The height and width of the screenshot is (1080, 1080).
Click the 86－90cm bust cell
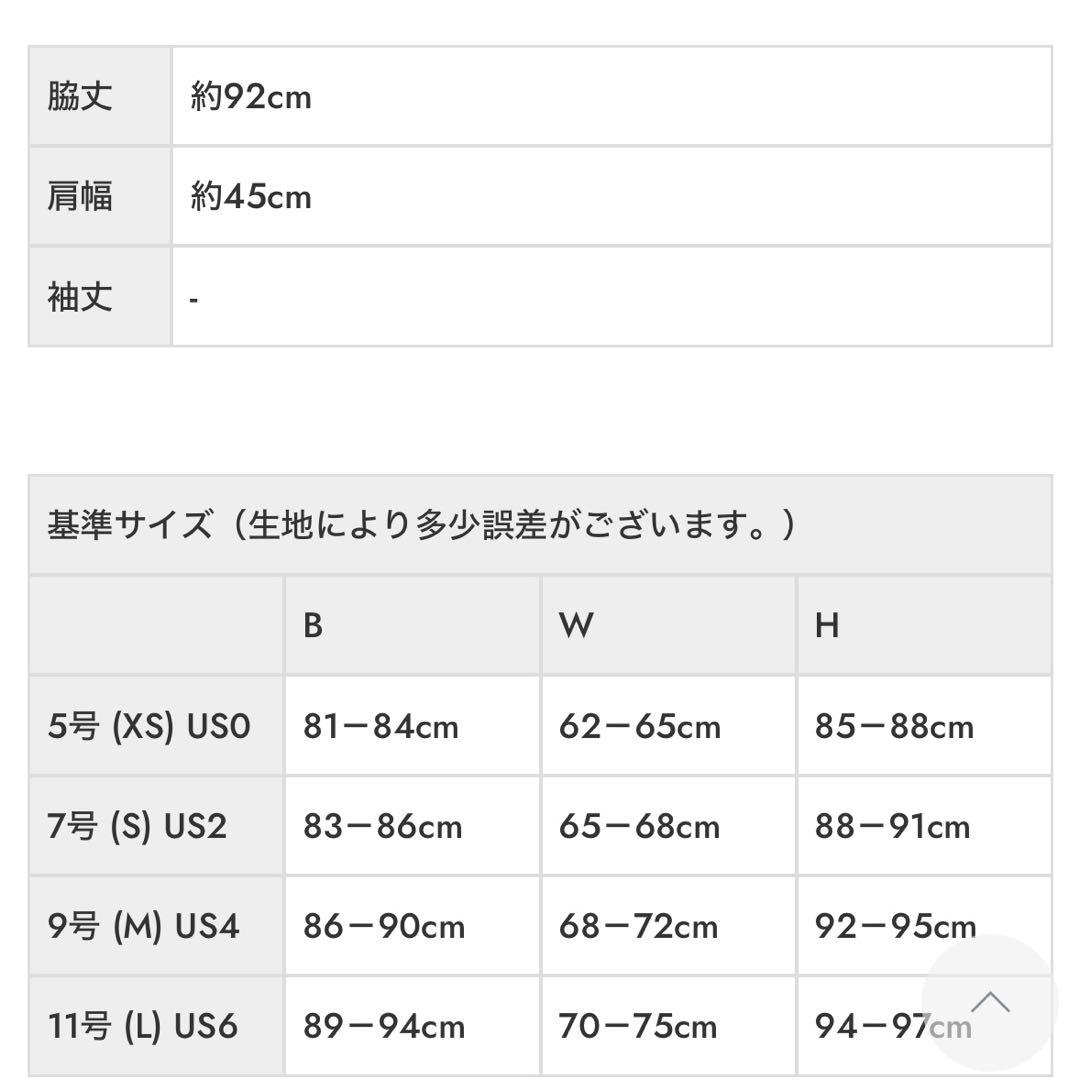384,926
